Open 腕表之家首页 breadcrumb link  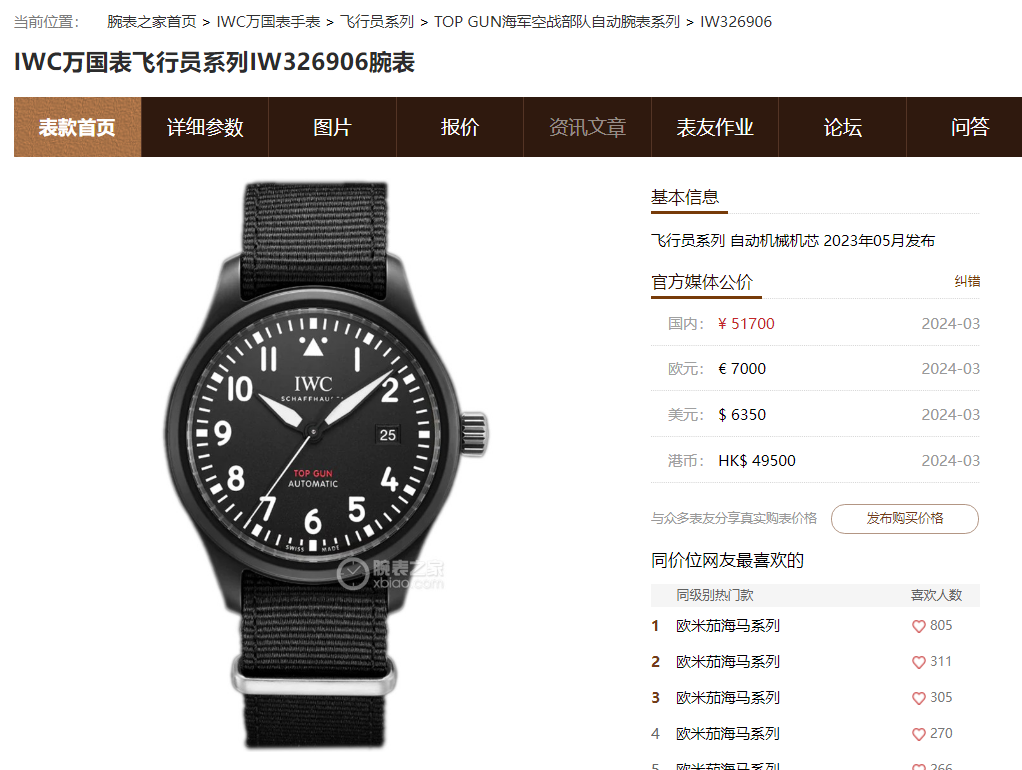click(x=152, y=22)
